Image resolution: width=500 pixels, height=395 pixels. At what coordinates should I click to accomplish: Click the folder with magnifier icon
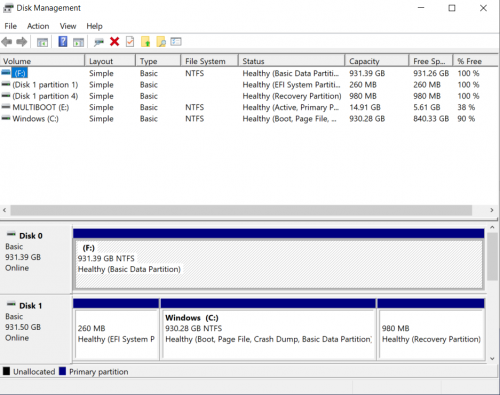click(161, 42)
